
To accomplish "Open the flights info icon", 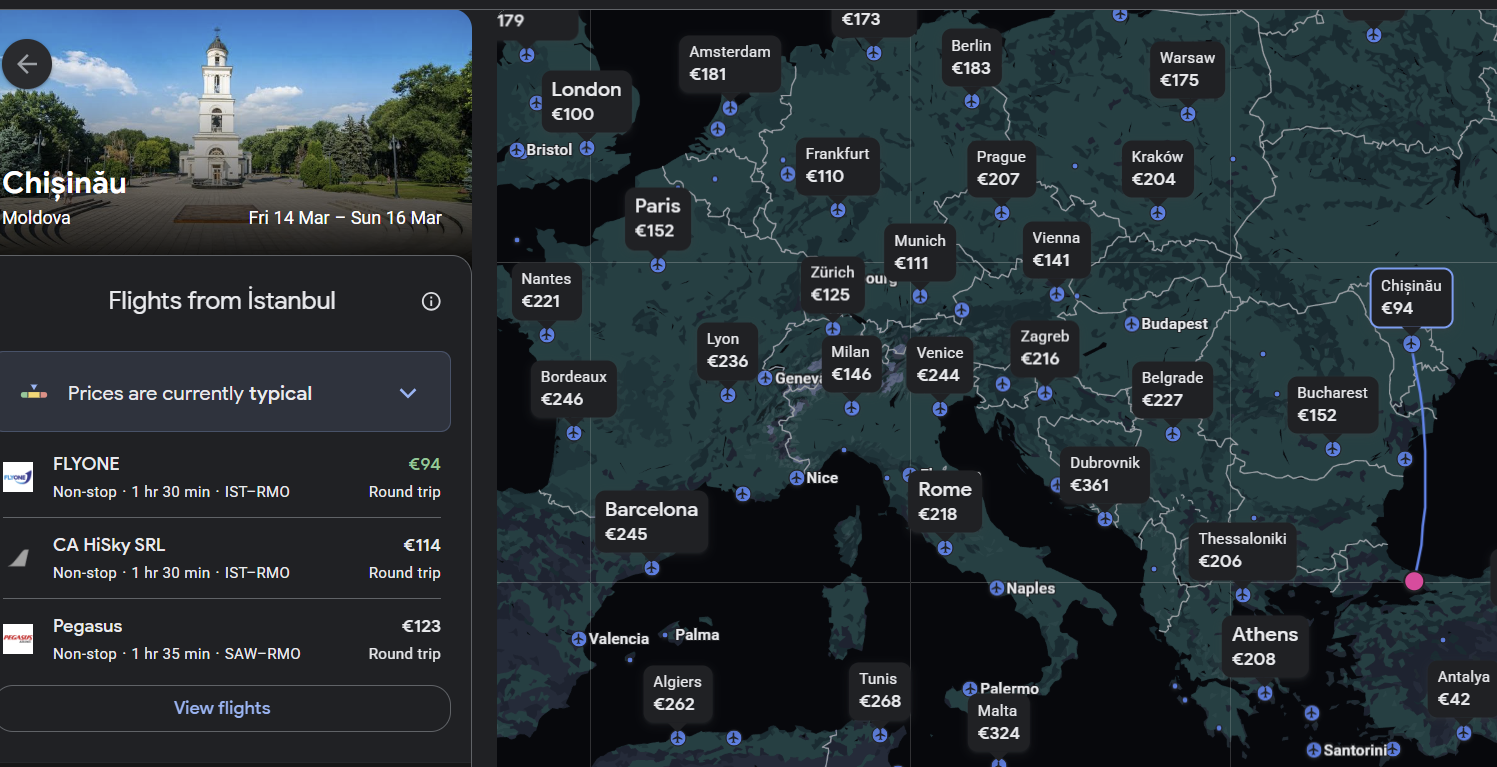I will [431, 301].
